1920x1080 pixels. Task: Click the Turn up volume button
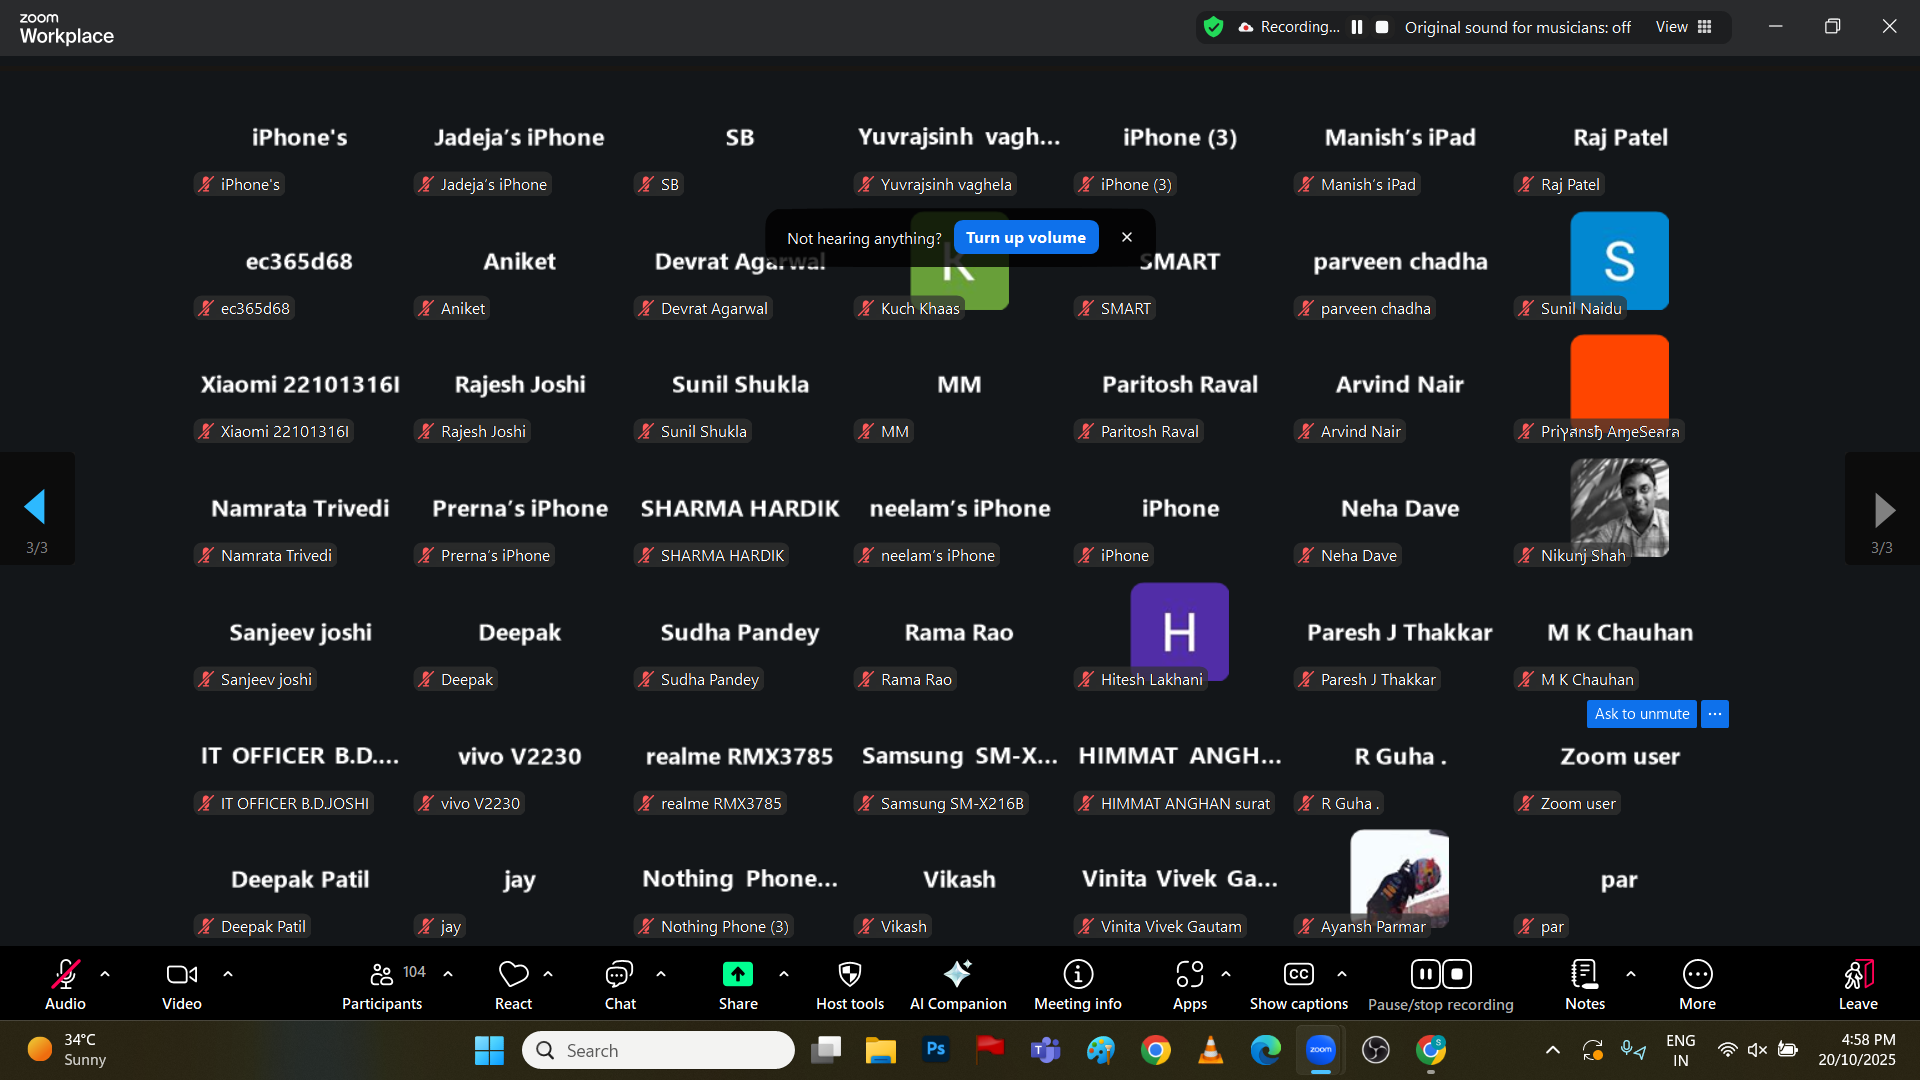point(1025,238)
